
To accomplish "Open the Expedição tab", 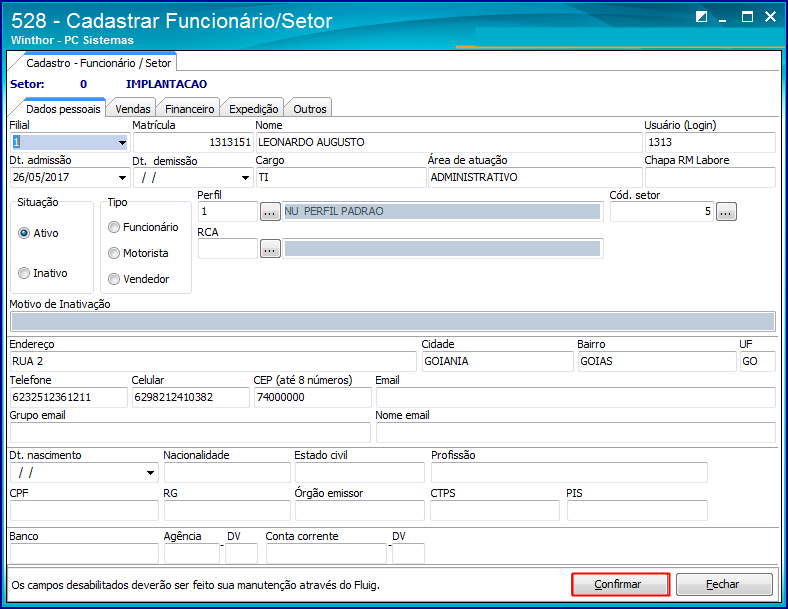I will (253, 109).
